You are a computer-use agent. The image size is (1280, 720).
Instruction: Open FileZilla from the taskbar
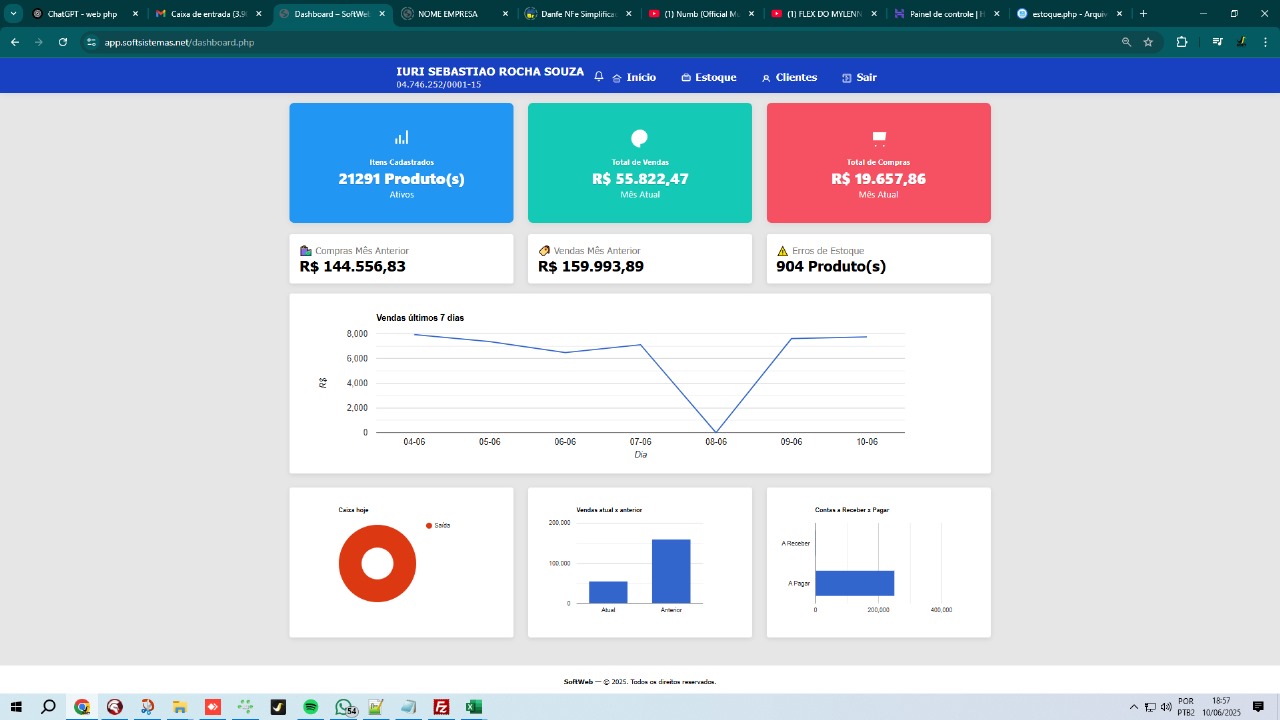tap(440, 707)
